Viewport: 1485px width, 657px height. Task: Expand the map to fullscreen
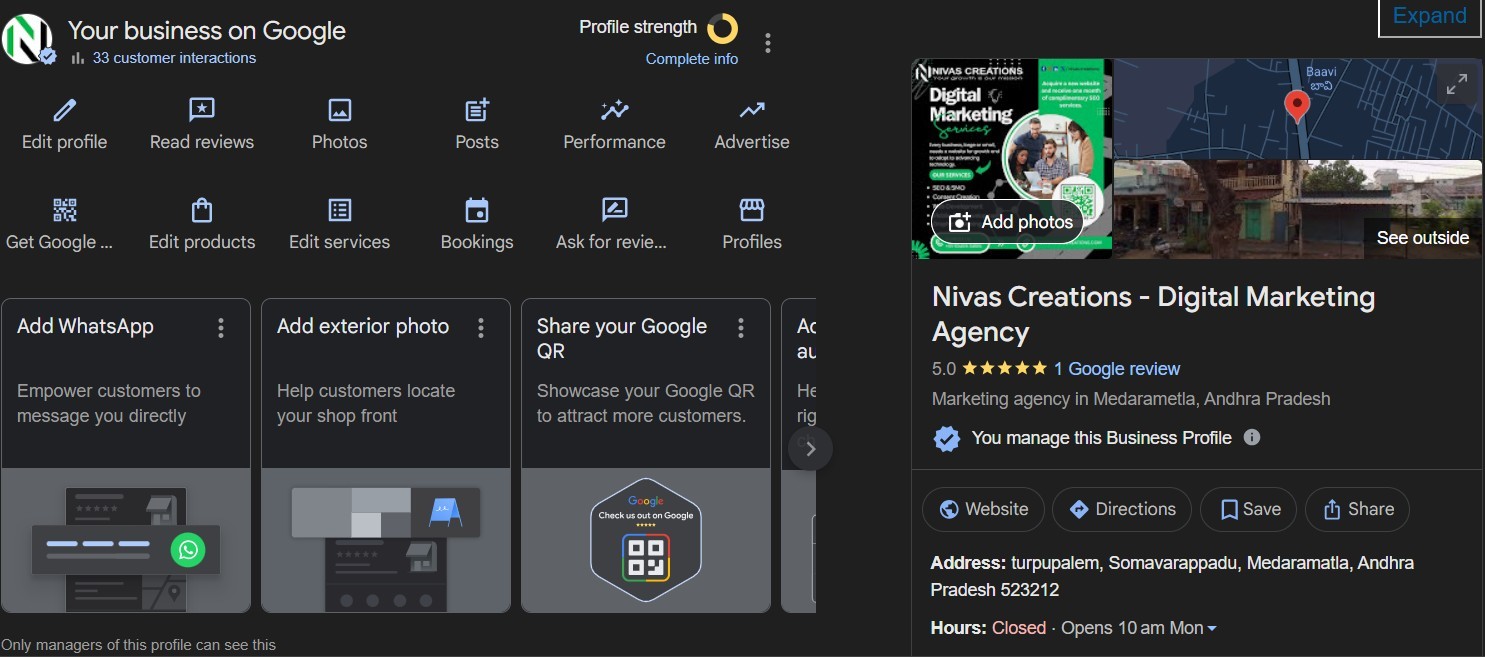[1457, 83]
